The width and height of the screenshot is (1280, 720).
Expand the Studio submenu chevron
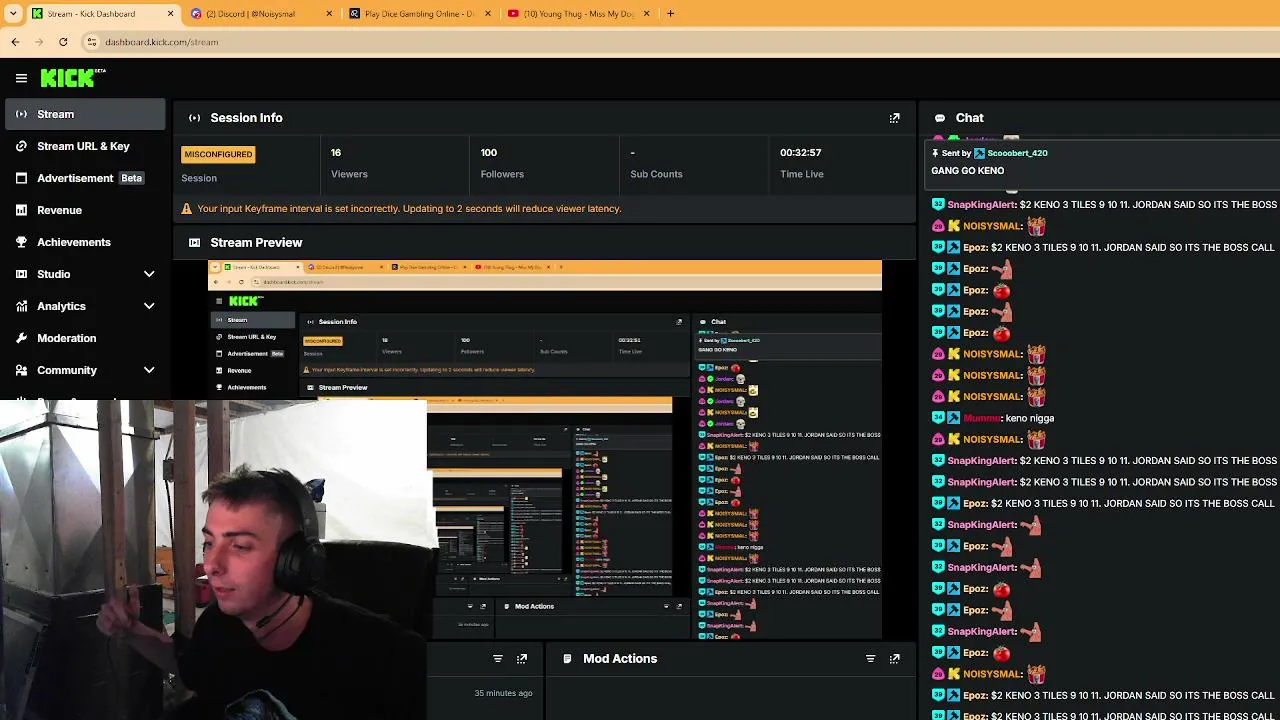click(149, 274)
